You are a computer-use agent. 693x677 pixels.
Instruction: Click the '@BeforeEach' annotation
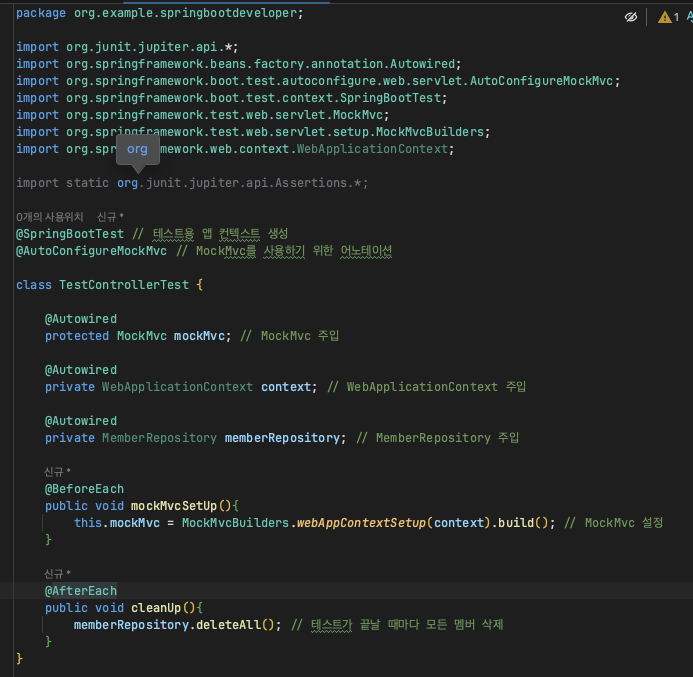(84, 489)
